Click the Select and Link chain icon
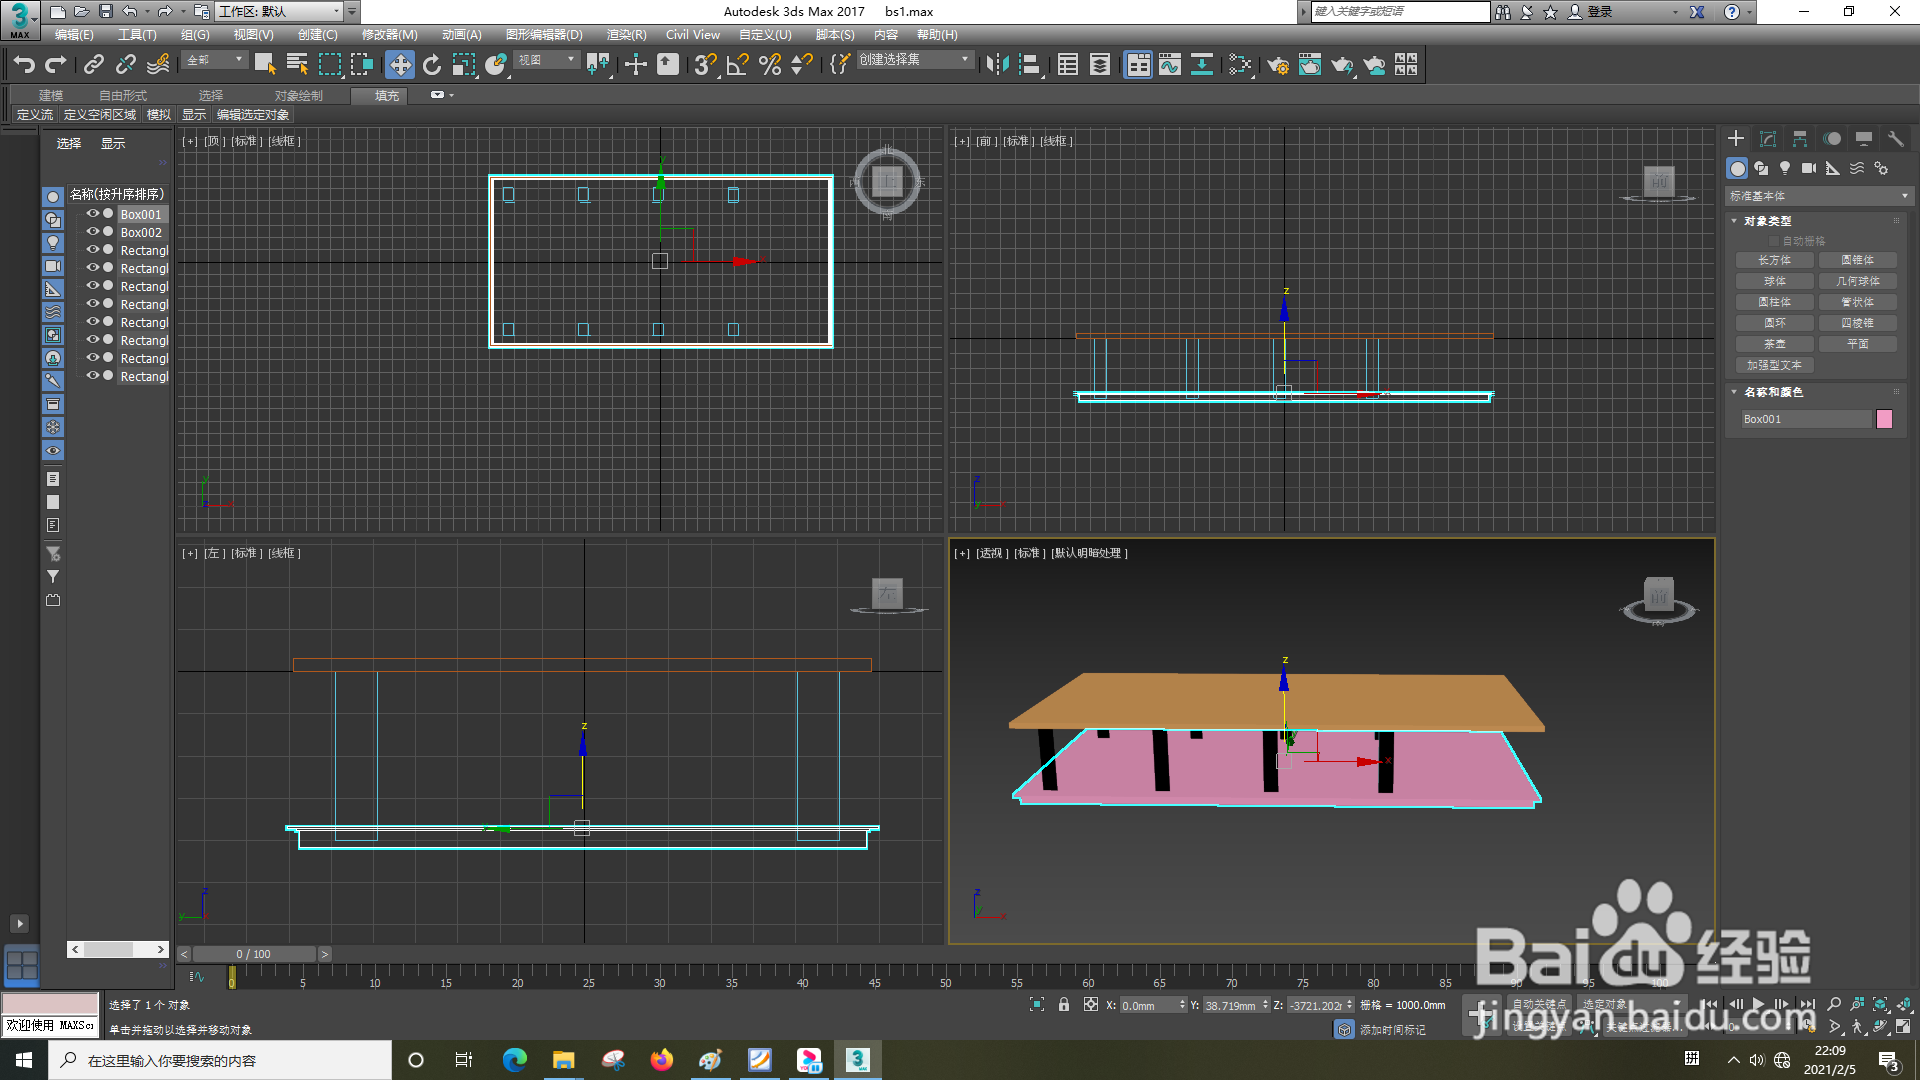Viewport: 1920px width, 1082px height. [x=93, y=65]
